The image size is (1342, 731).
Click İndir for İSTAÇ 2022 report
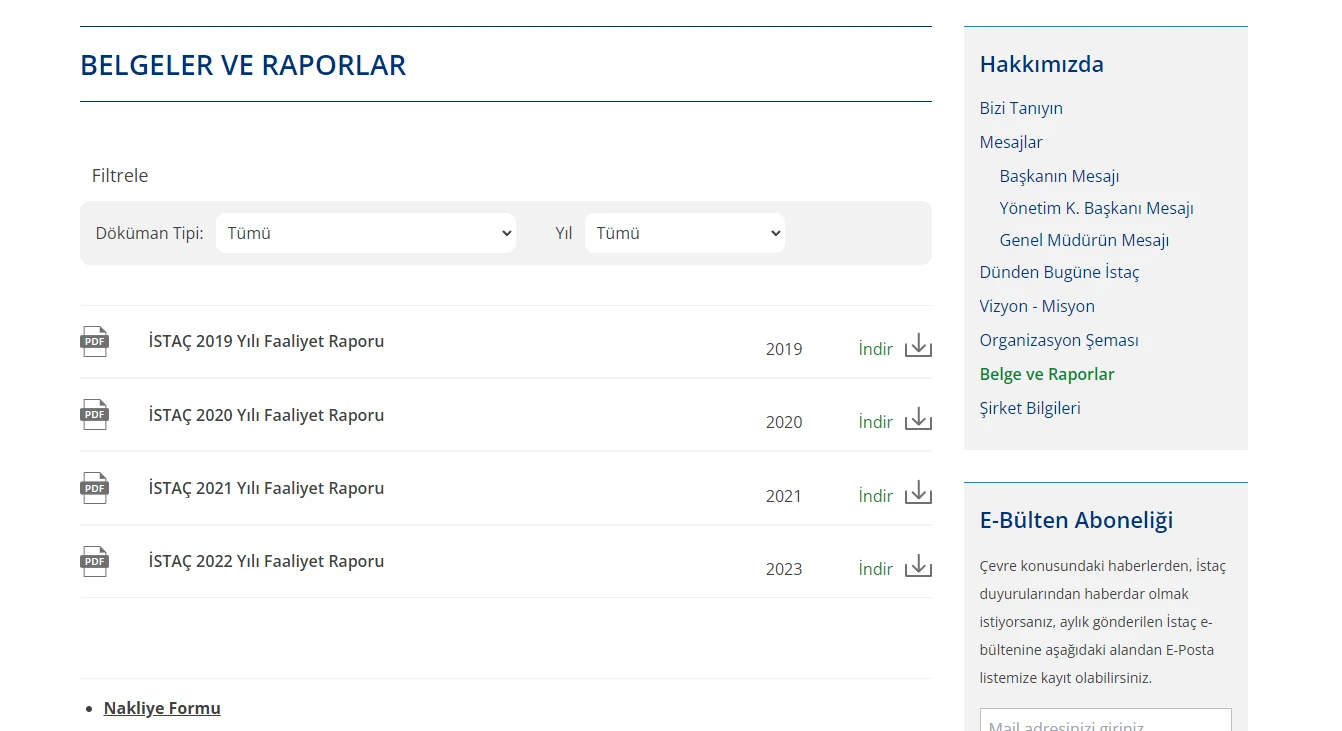(875, 569)
